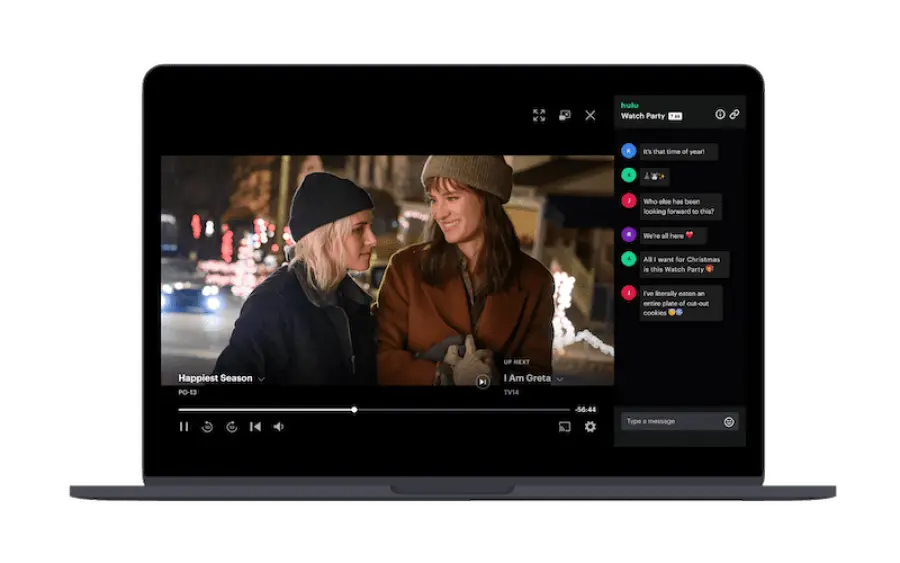Skip forward ten seconds

tap(231, 426)
